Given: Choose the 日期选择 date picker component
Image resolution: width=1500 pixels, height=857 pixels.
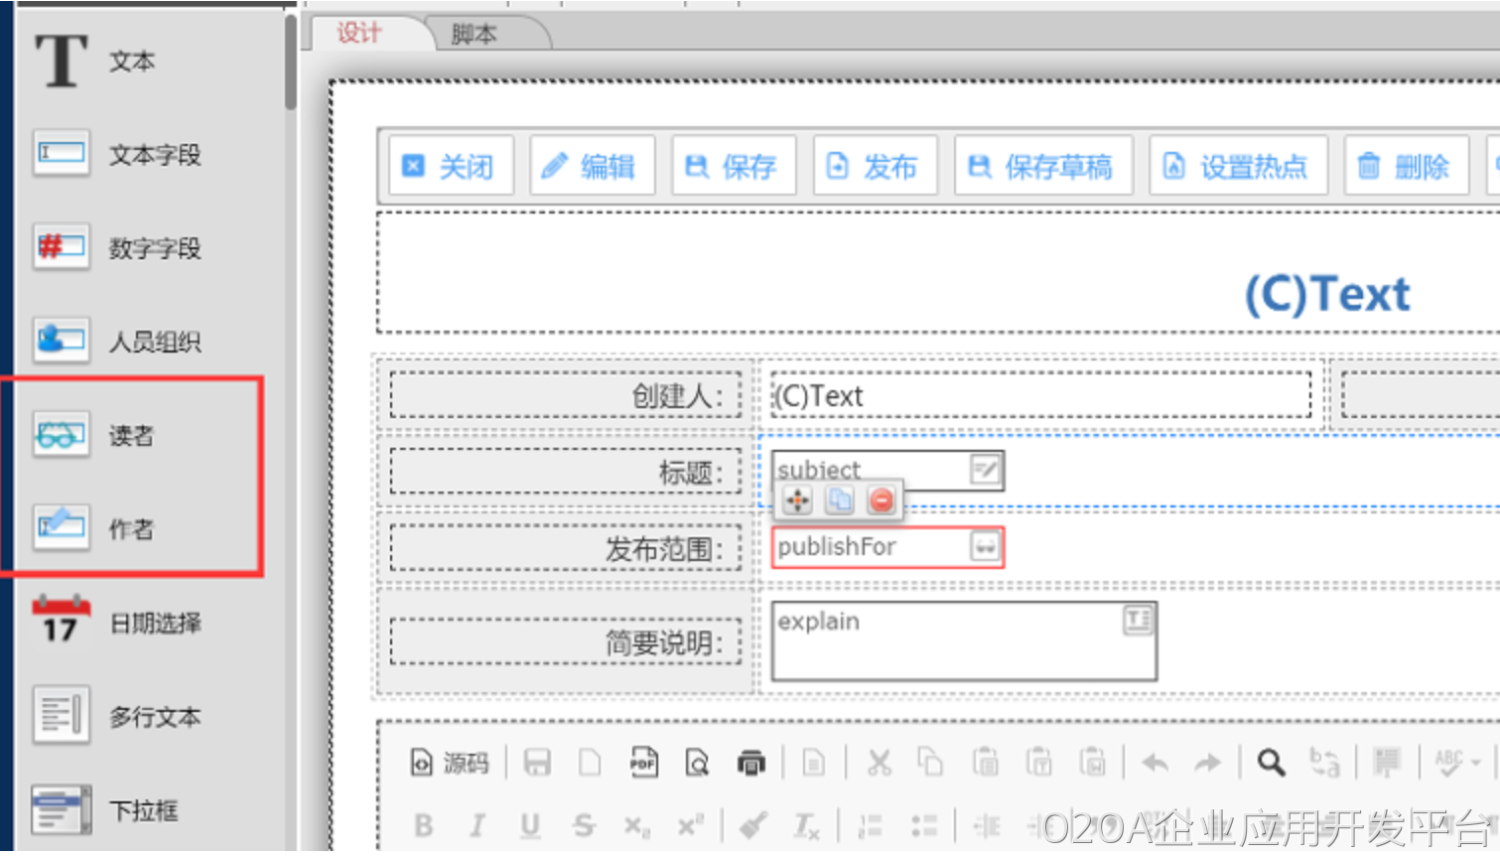Looking at the screenshot, I should (61, 621).
